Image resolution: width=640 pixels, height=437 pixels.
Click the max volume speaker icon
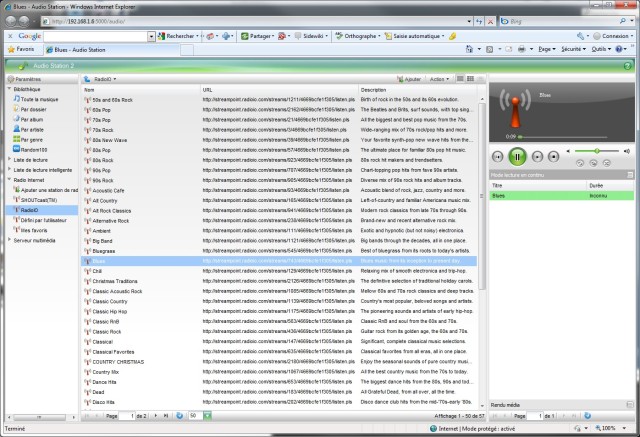click(627, 151)
